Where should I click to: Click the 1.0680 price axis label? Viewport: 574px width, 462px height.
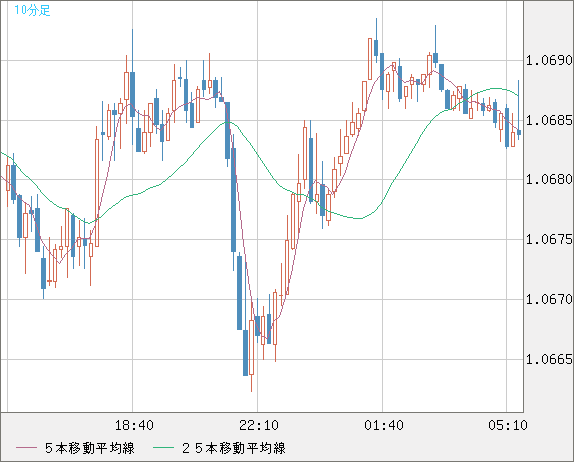tap(549, 179)
